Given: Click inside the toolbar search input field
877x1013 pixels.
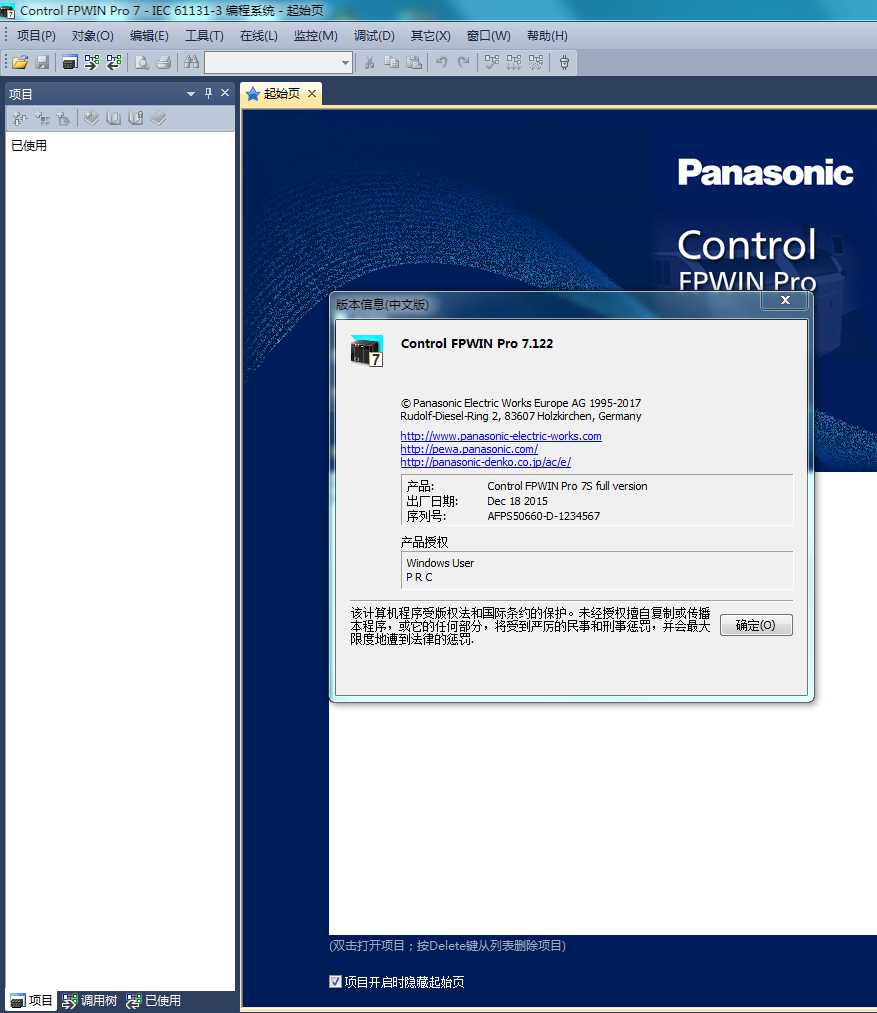Looking at the screenshot, I should click(x=271, y=63).
